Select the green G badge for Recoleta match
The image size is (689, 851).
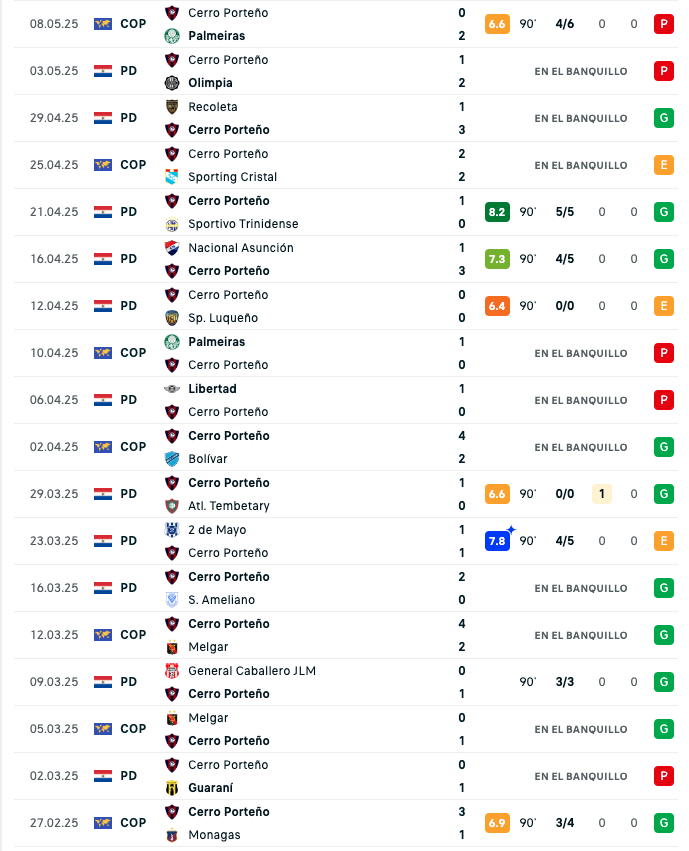click(664, 118)
